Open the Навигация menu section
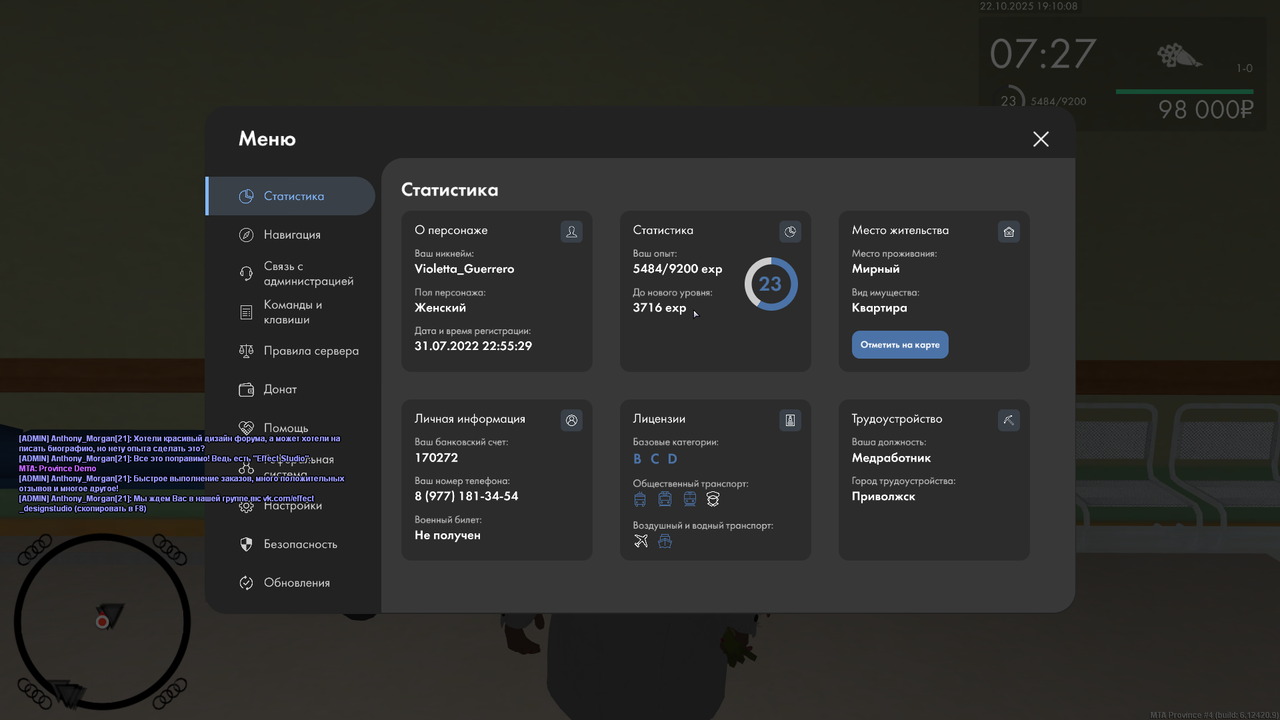 (x=291, y=234)
